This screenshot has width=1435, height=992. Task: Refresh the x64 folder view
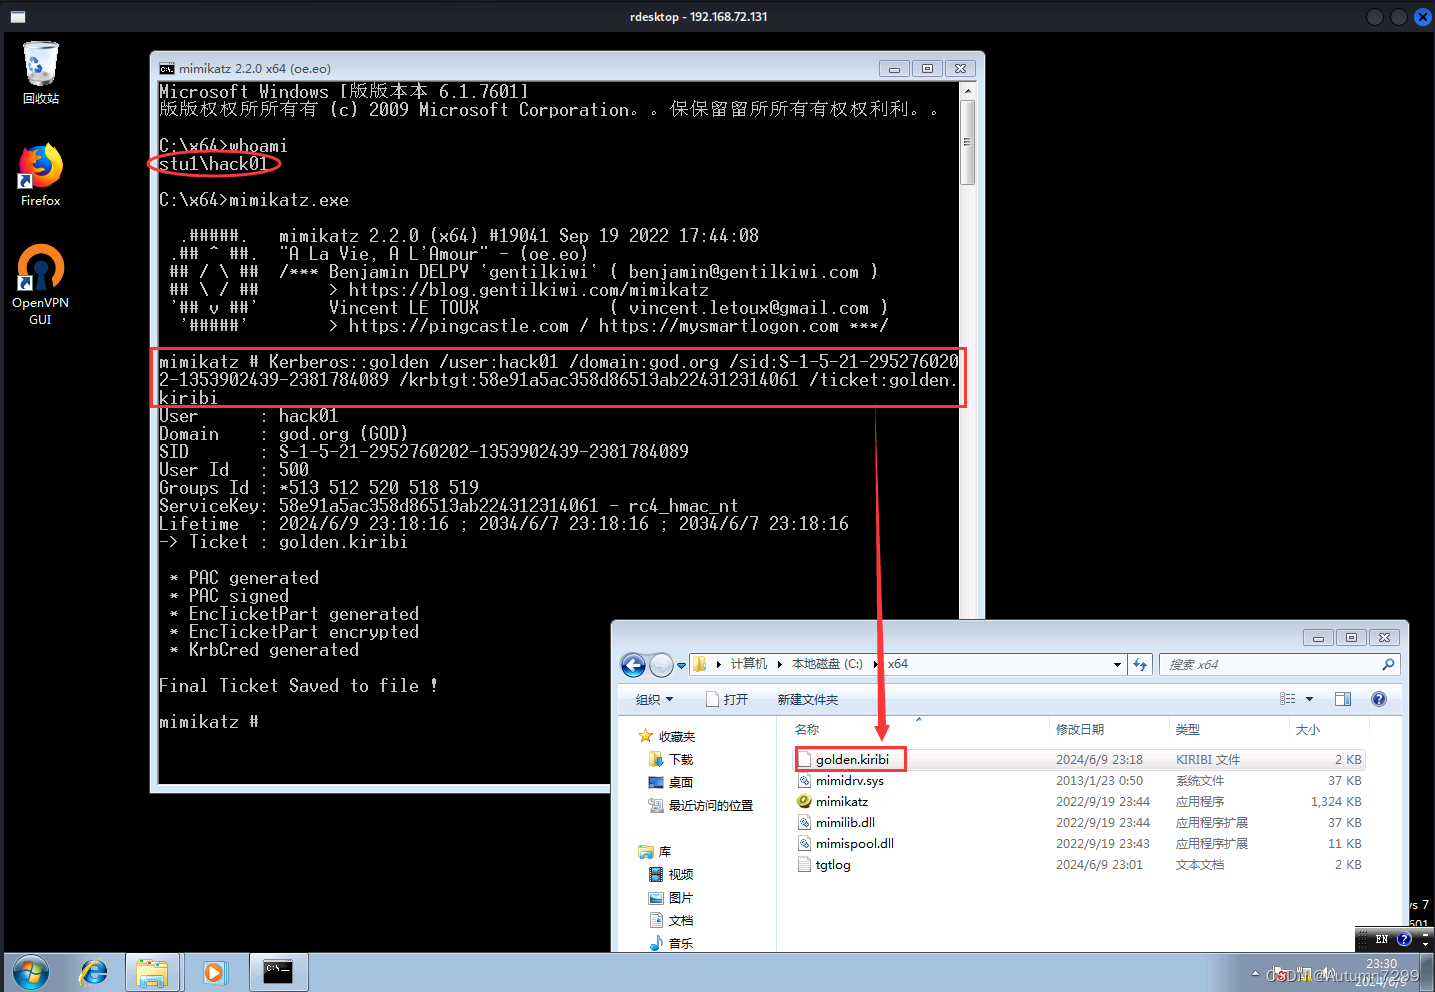click(x=1140, y=665)
